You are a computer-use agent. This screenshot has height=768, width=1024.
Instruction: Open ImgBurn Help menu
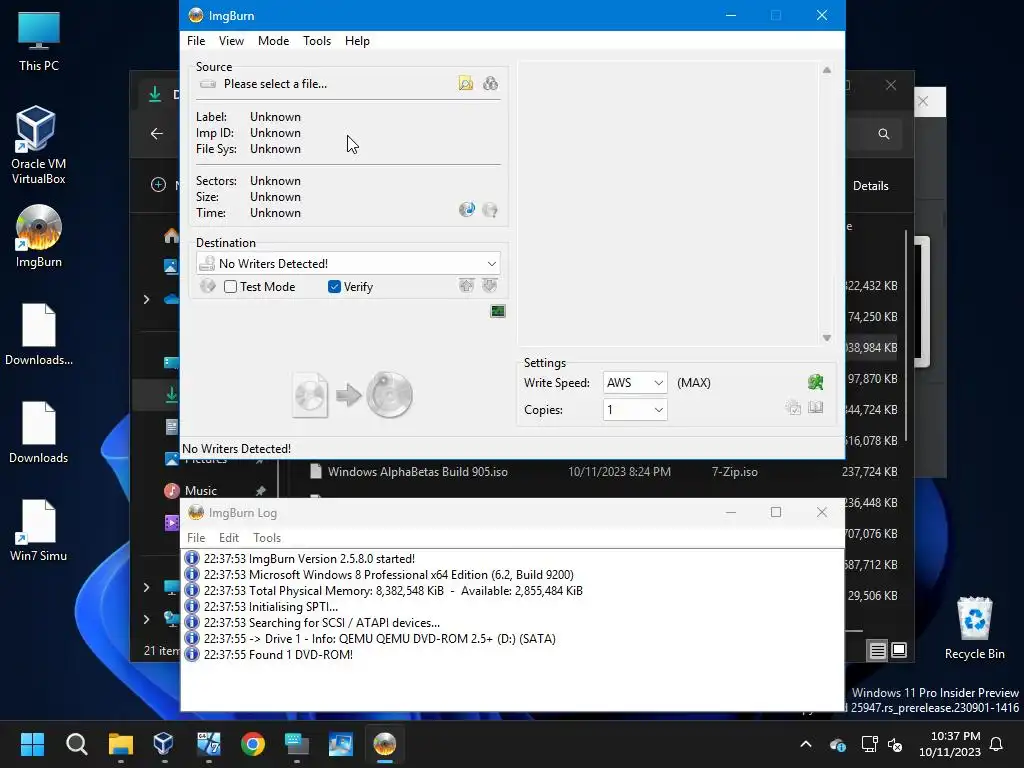pos(357,40)
